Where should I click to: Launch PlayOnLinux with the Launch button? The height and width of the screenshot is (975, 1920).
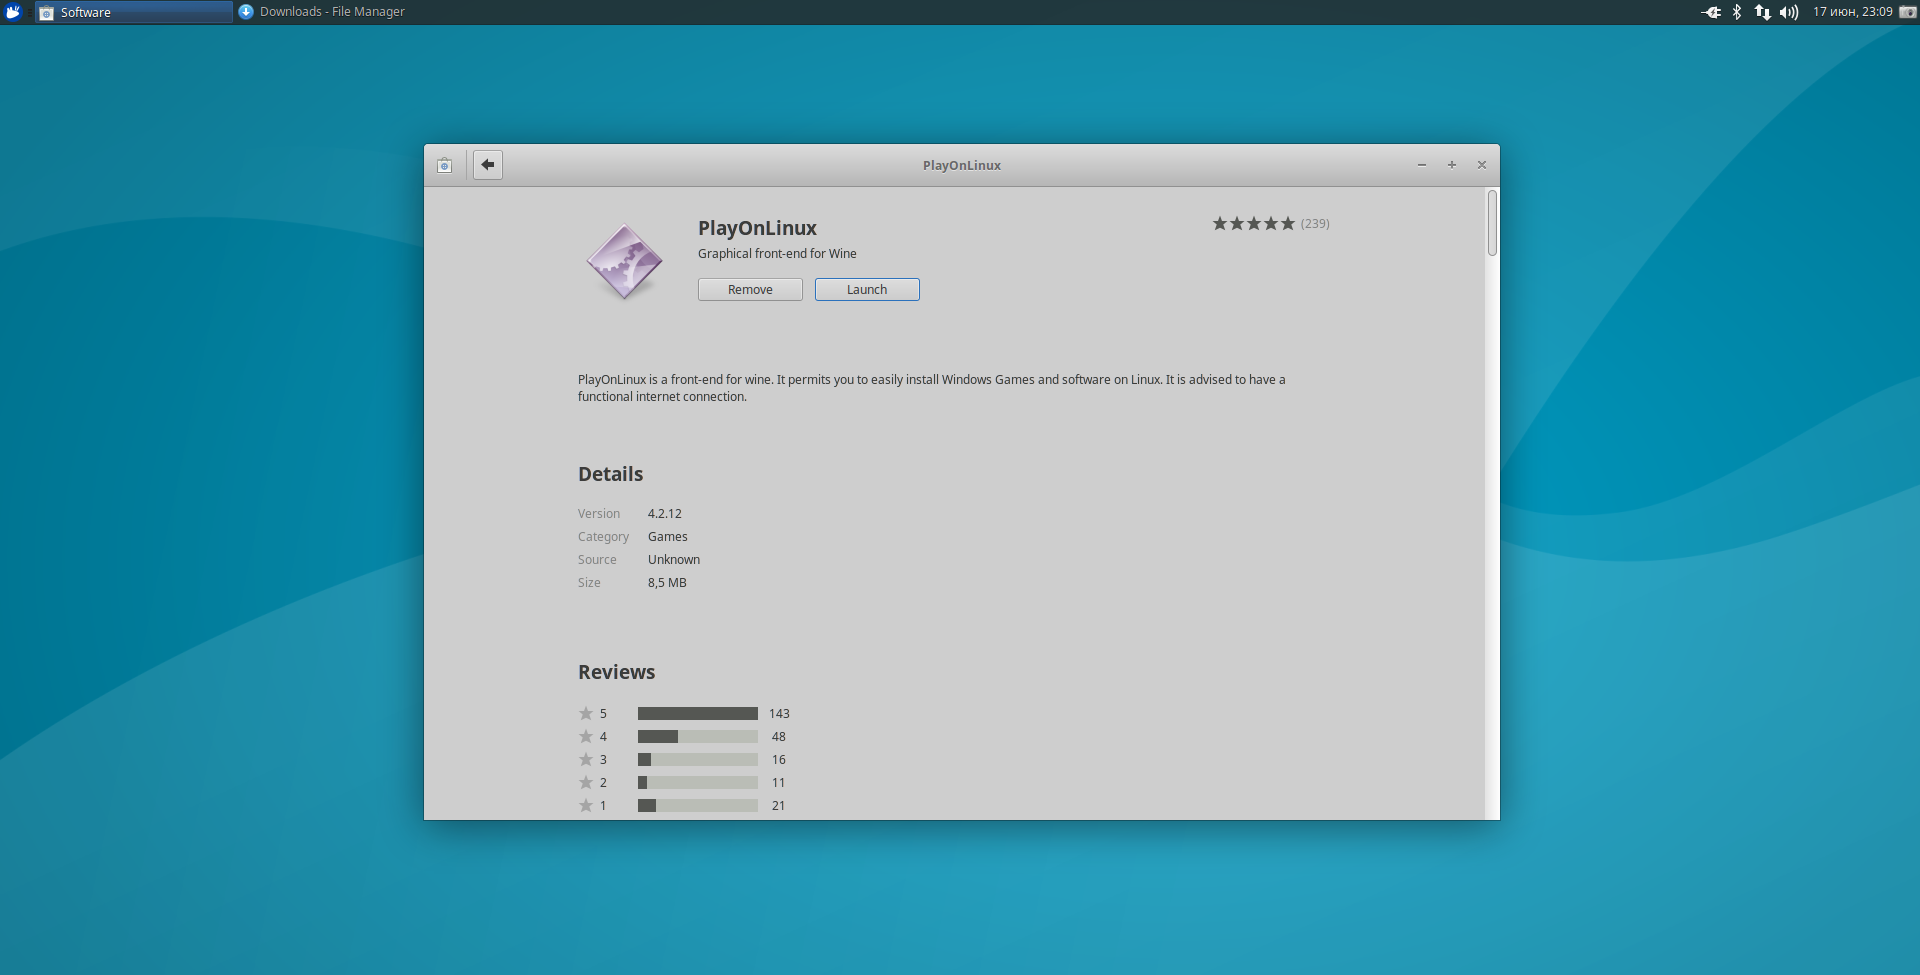pyautogui.click(x=867, y=290)
